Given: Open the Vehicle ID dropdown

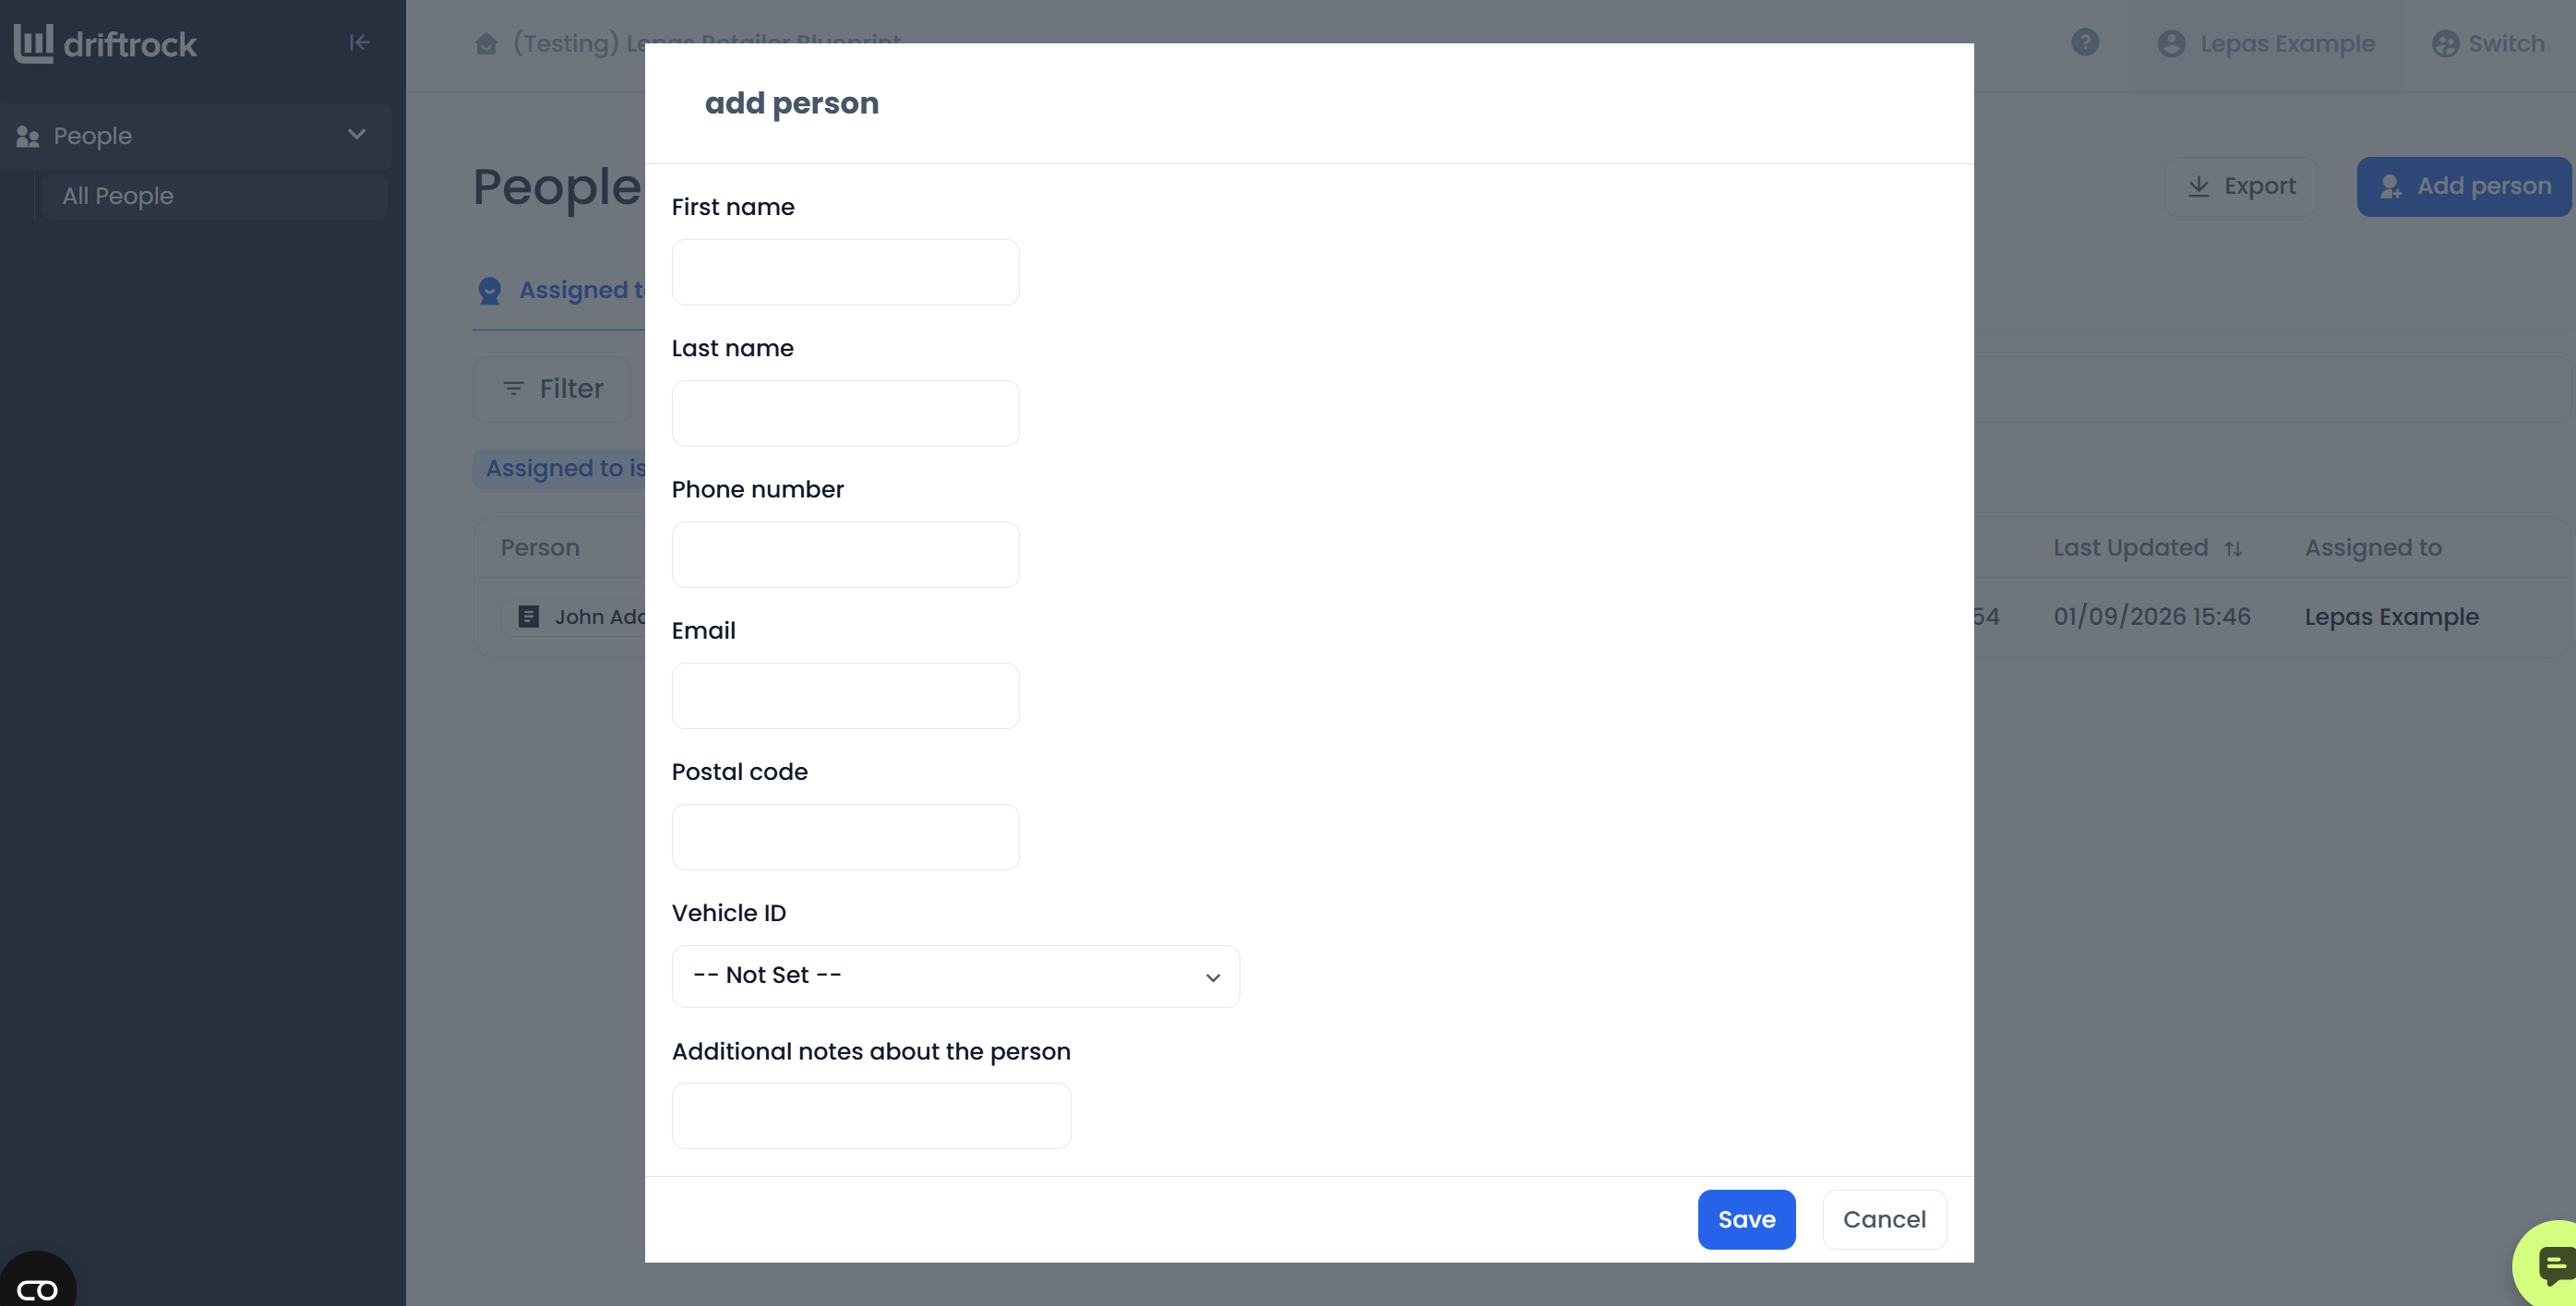Looking at the screenshot, I should (955, 976).
